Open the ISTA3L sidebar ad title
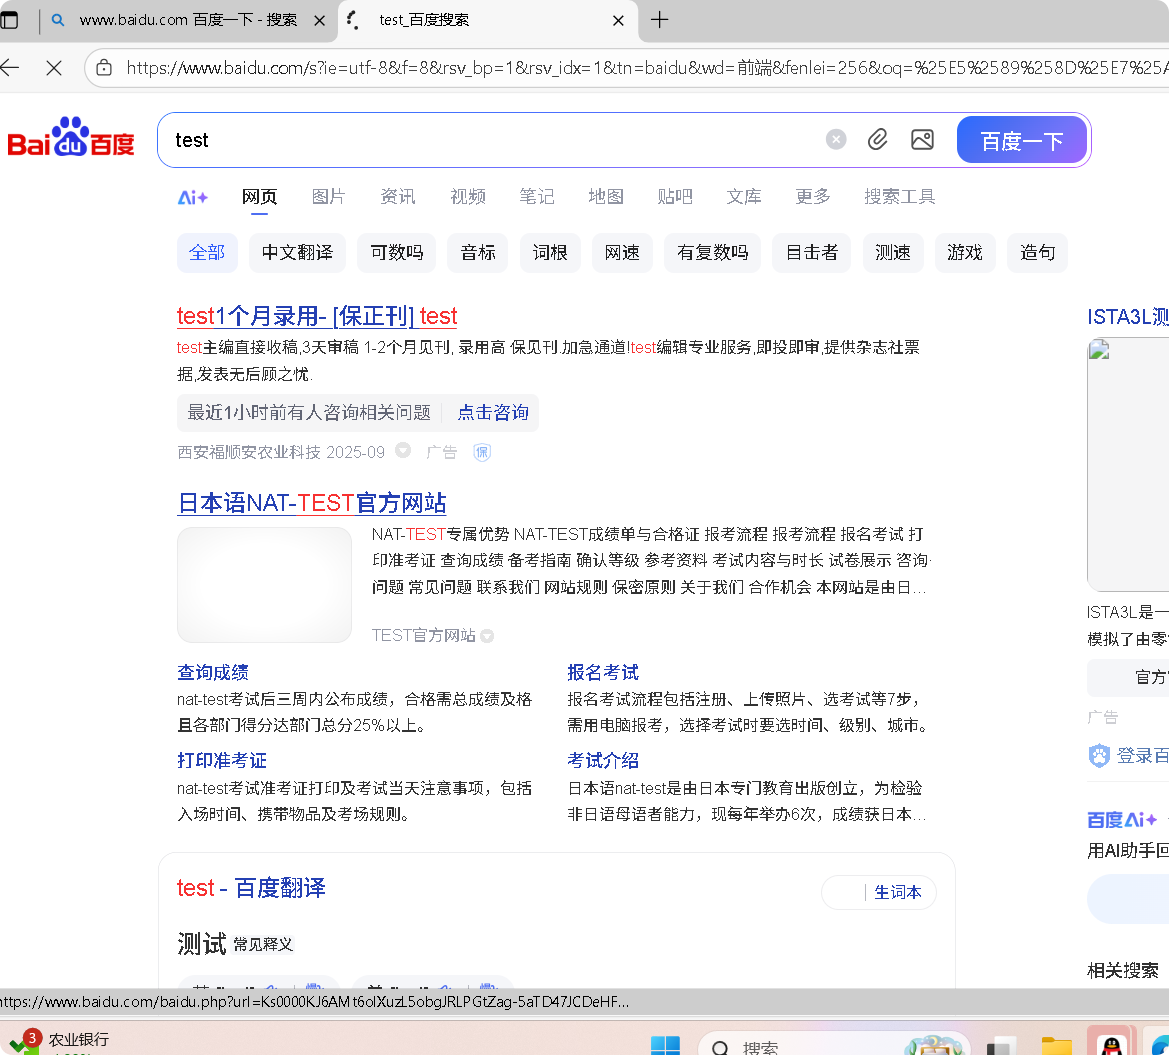Viewport: 1169px width, 1055px height. point(1128,317)
